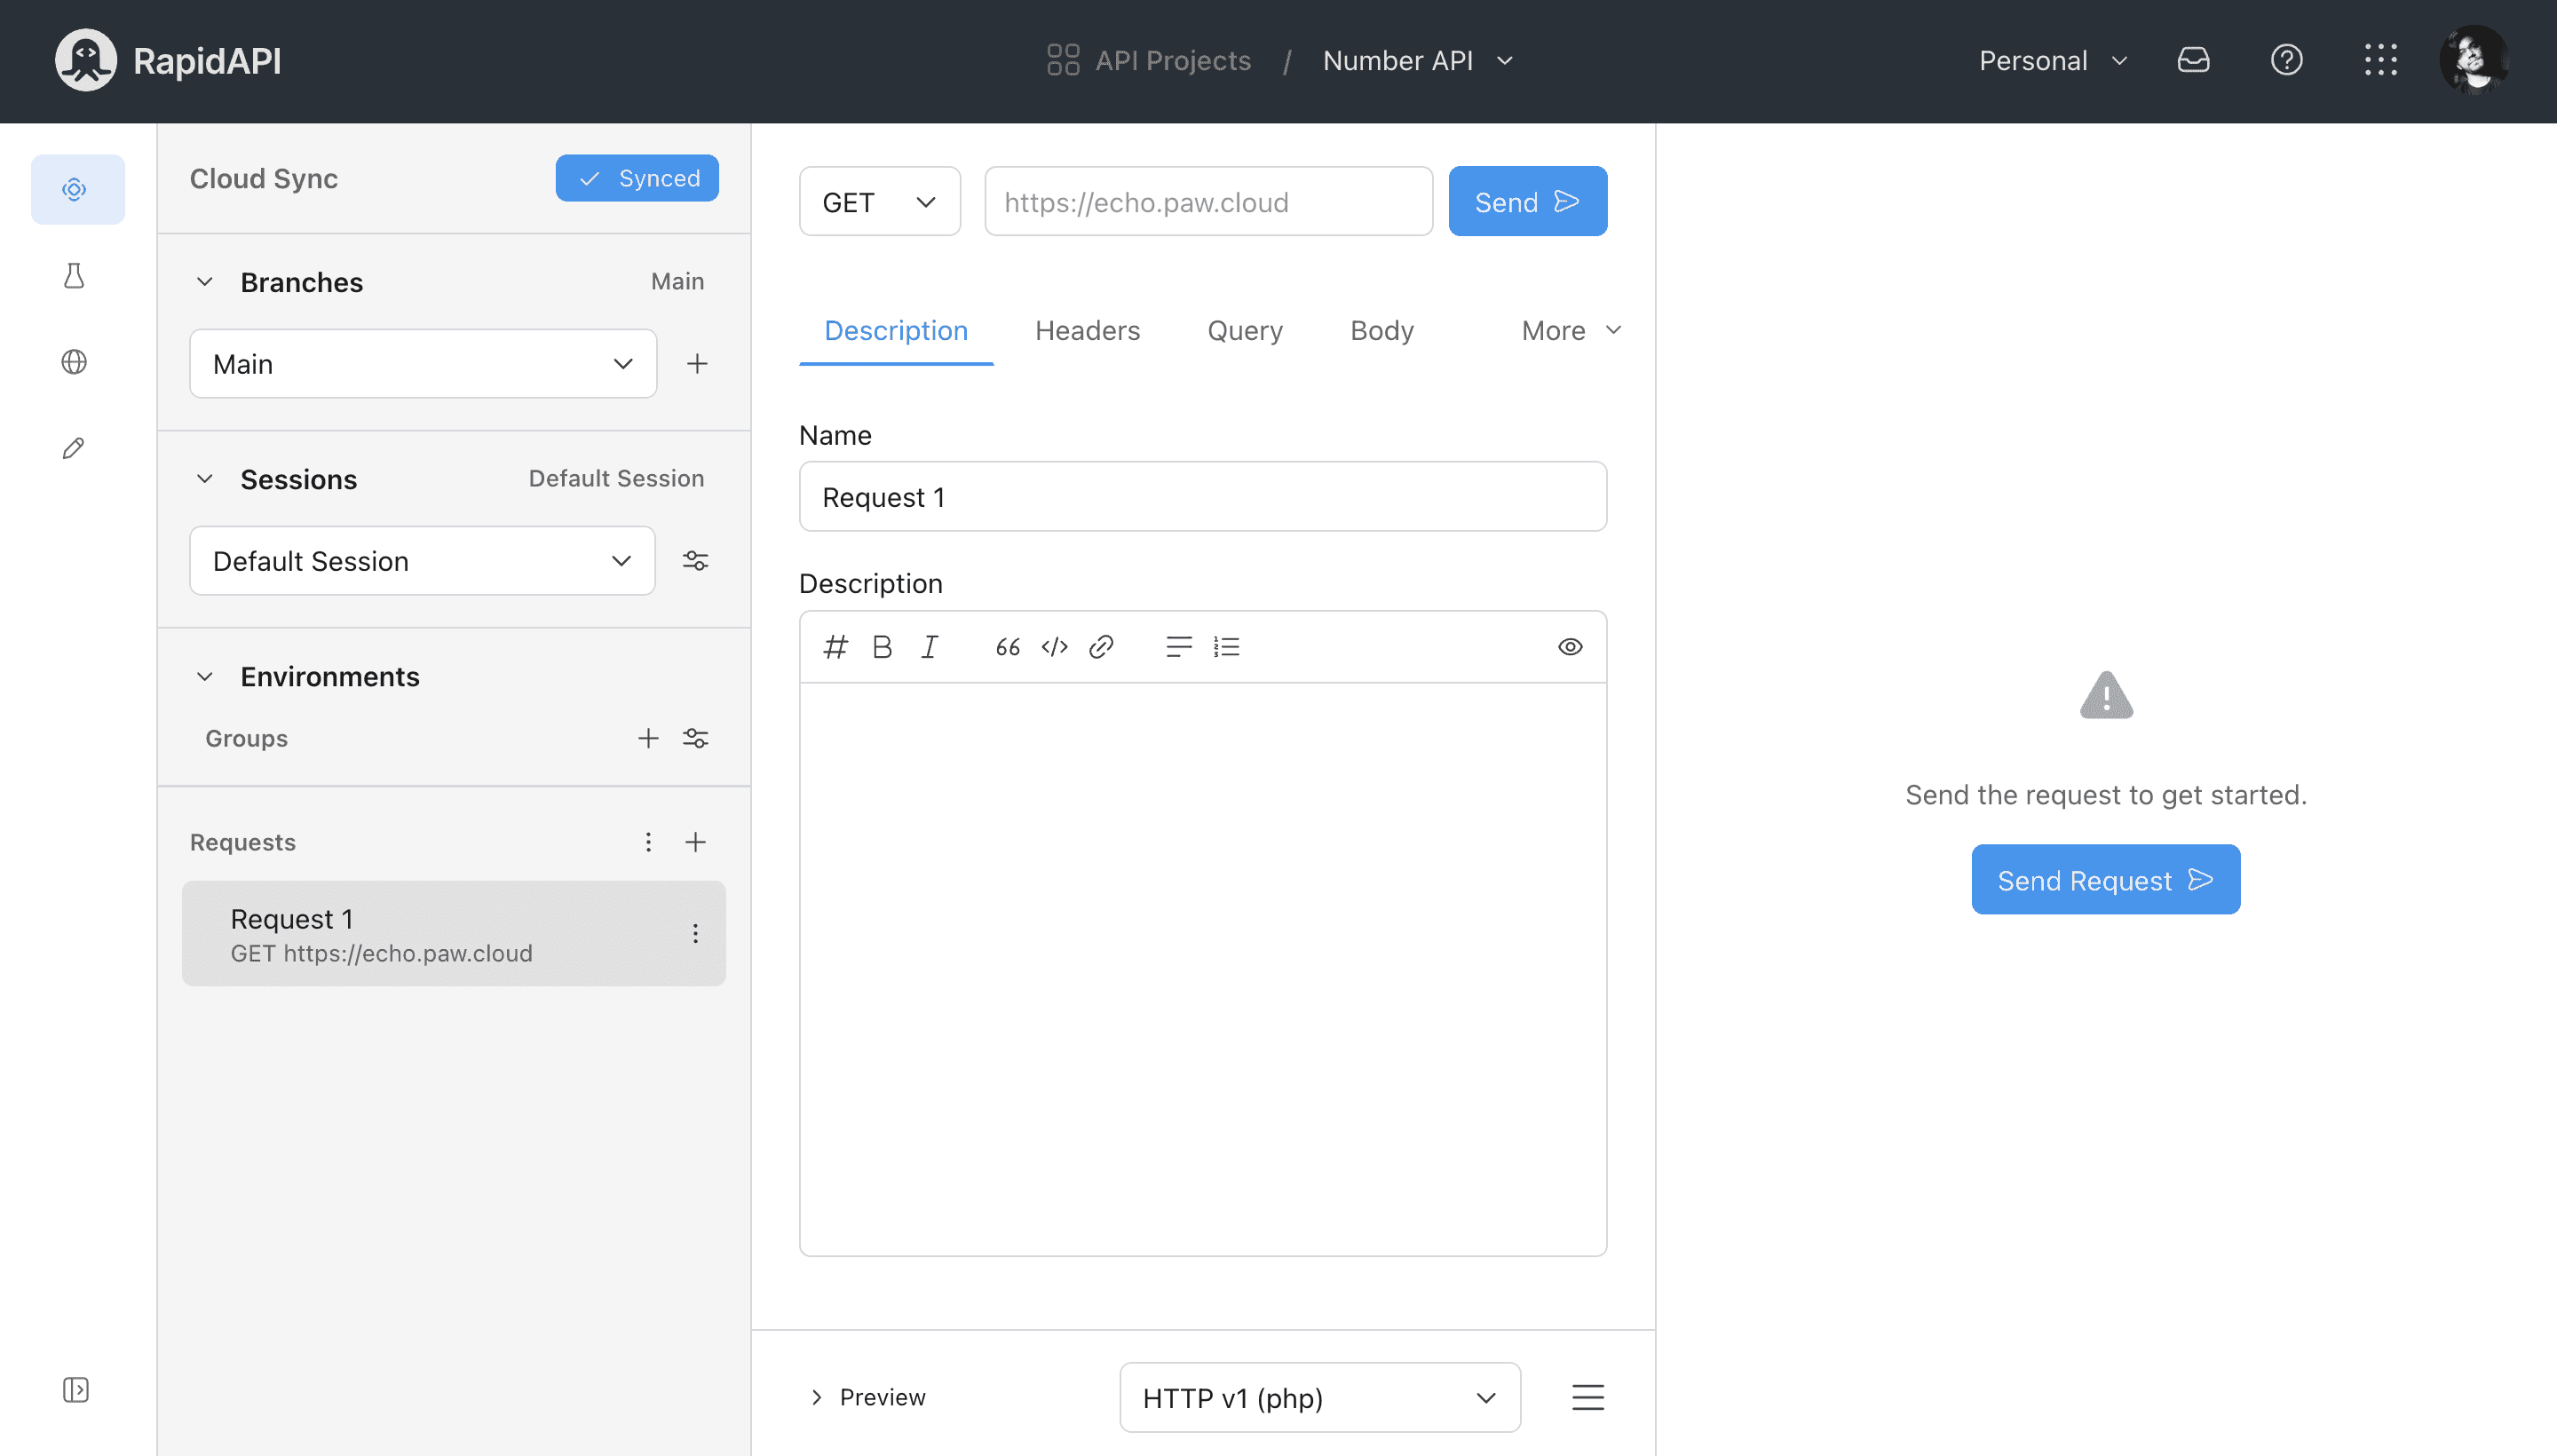Image resolution: width=2557 pixels, height=1456 pixels.
Task: Click the RapidAPI logo
Action: 168,60
